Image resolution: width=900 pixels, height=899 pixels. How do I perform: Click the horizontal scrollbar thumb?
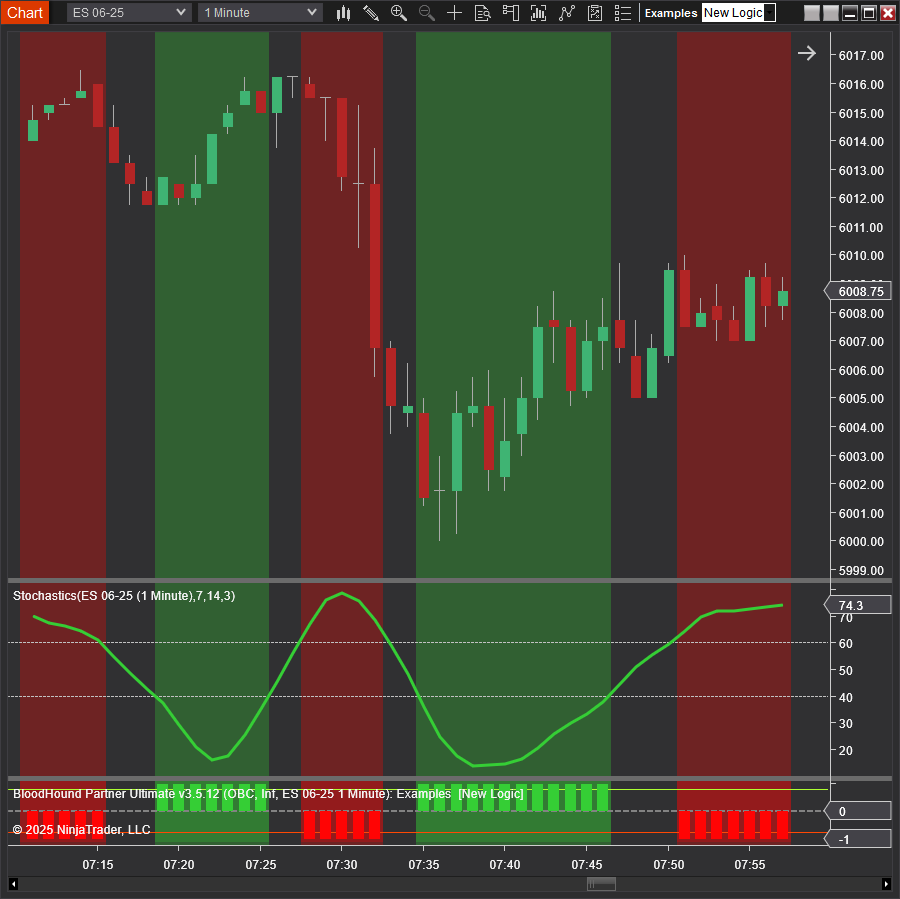(x=601, y=884)
